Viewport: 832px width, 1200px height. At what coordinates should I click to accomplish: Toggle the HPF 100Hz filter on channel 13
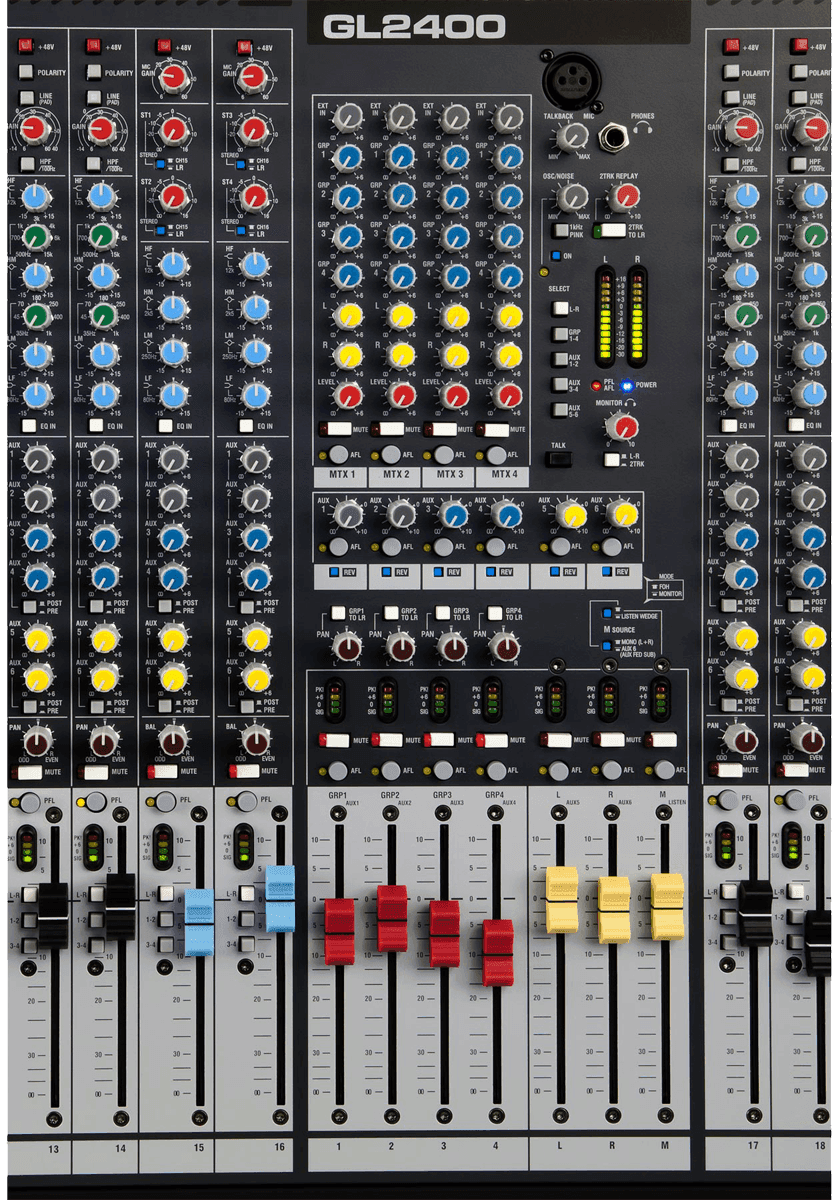[x=25, y=163]
